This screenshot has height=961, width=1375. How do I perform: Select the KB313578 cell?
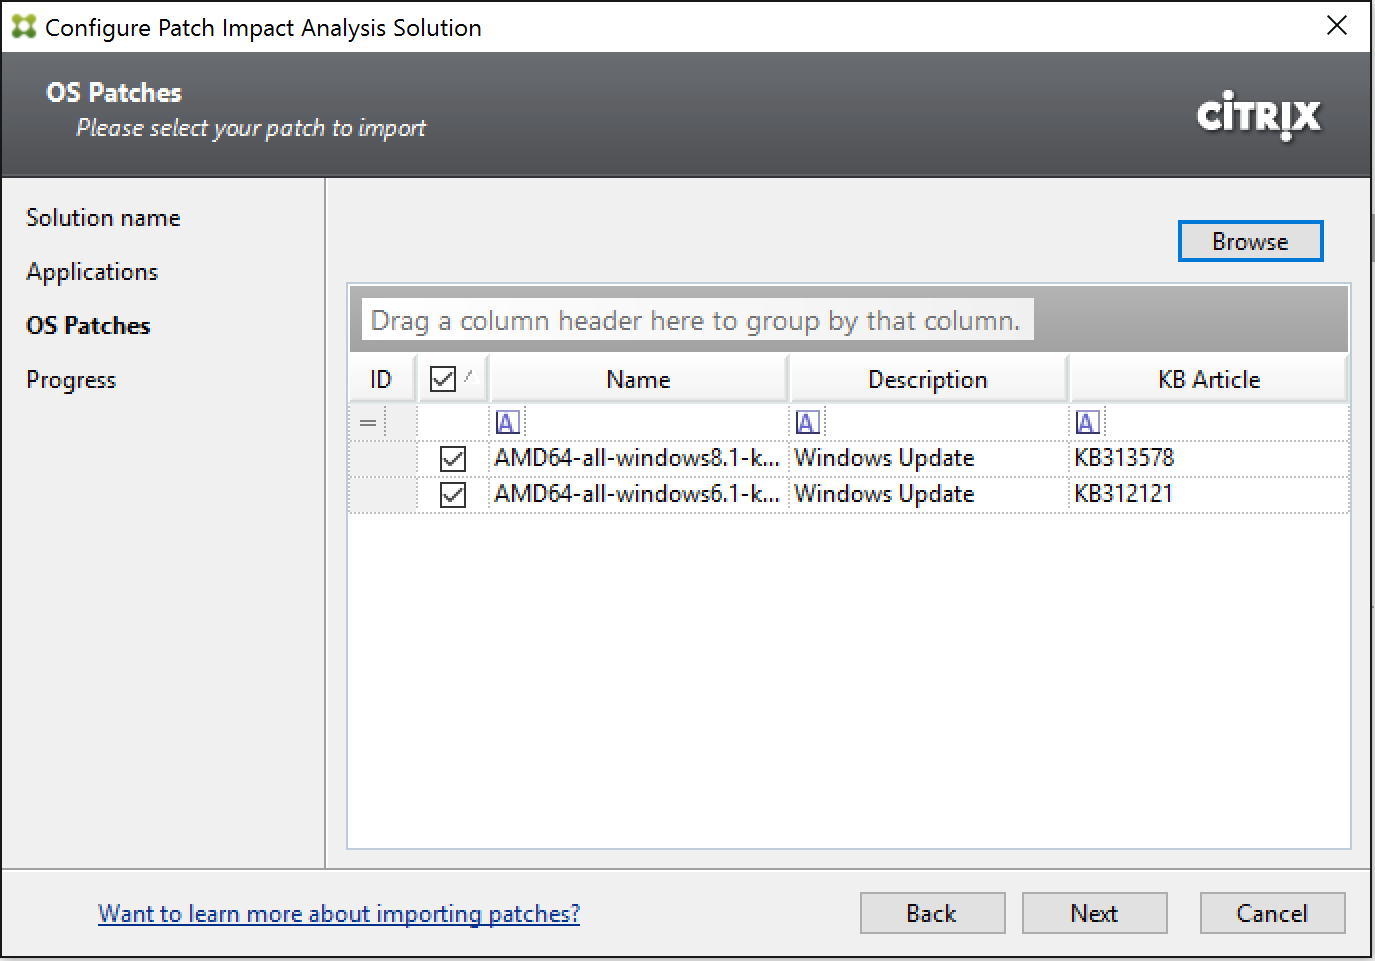(x=1124, y=459)
